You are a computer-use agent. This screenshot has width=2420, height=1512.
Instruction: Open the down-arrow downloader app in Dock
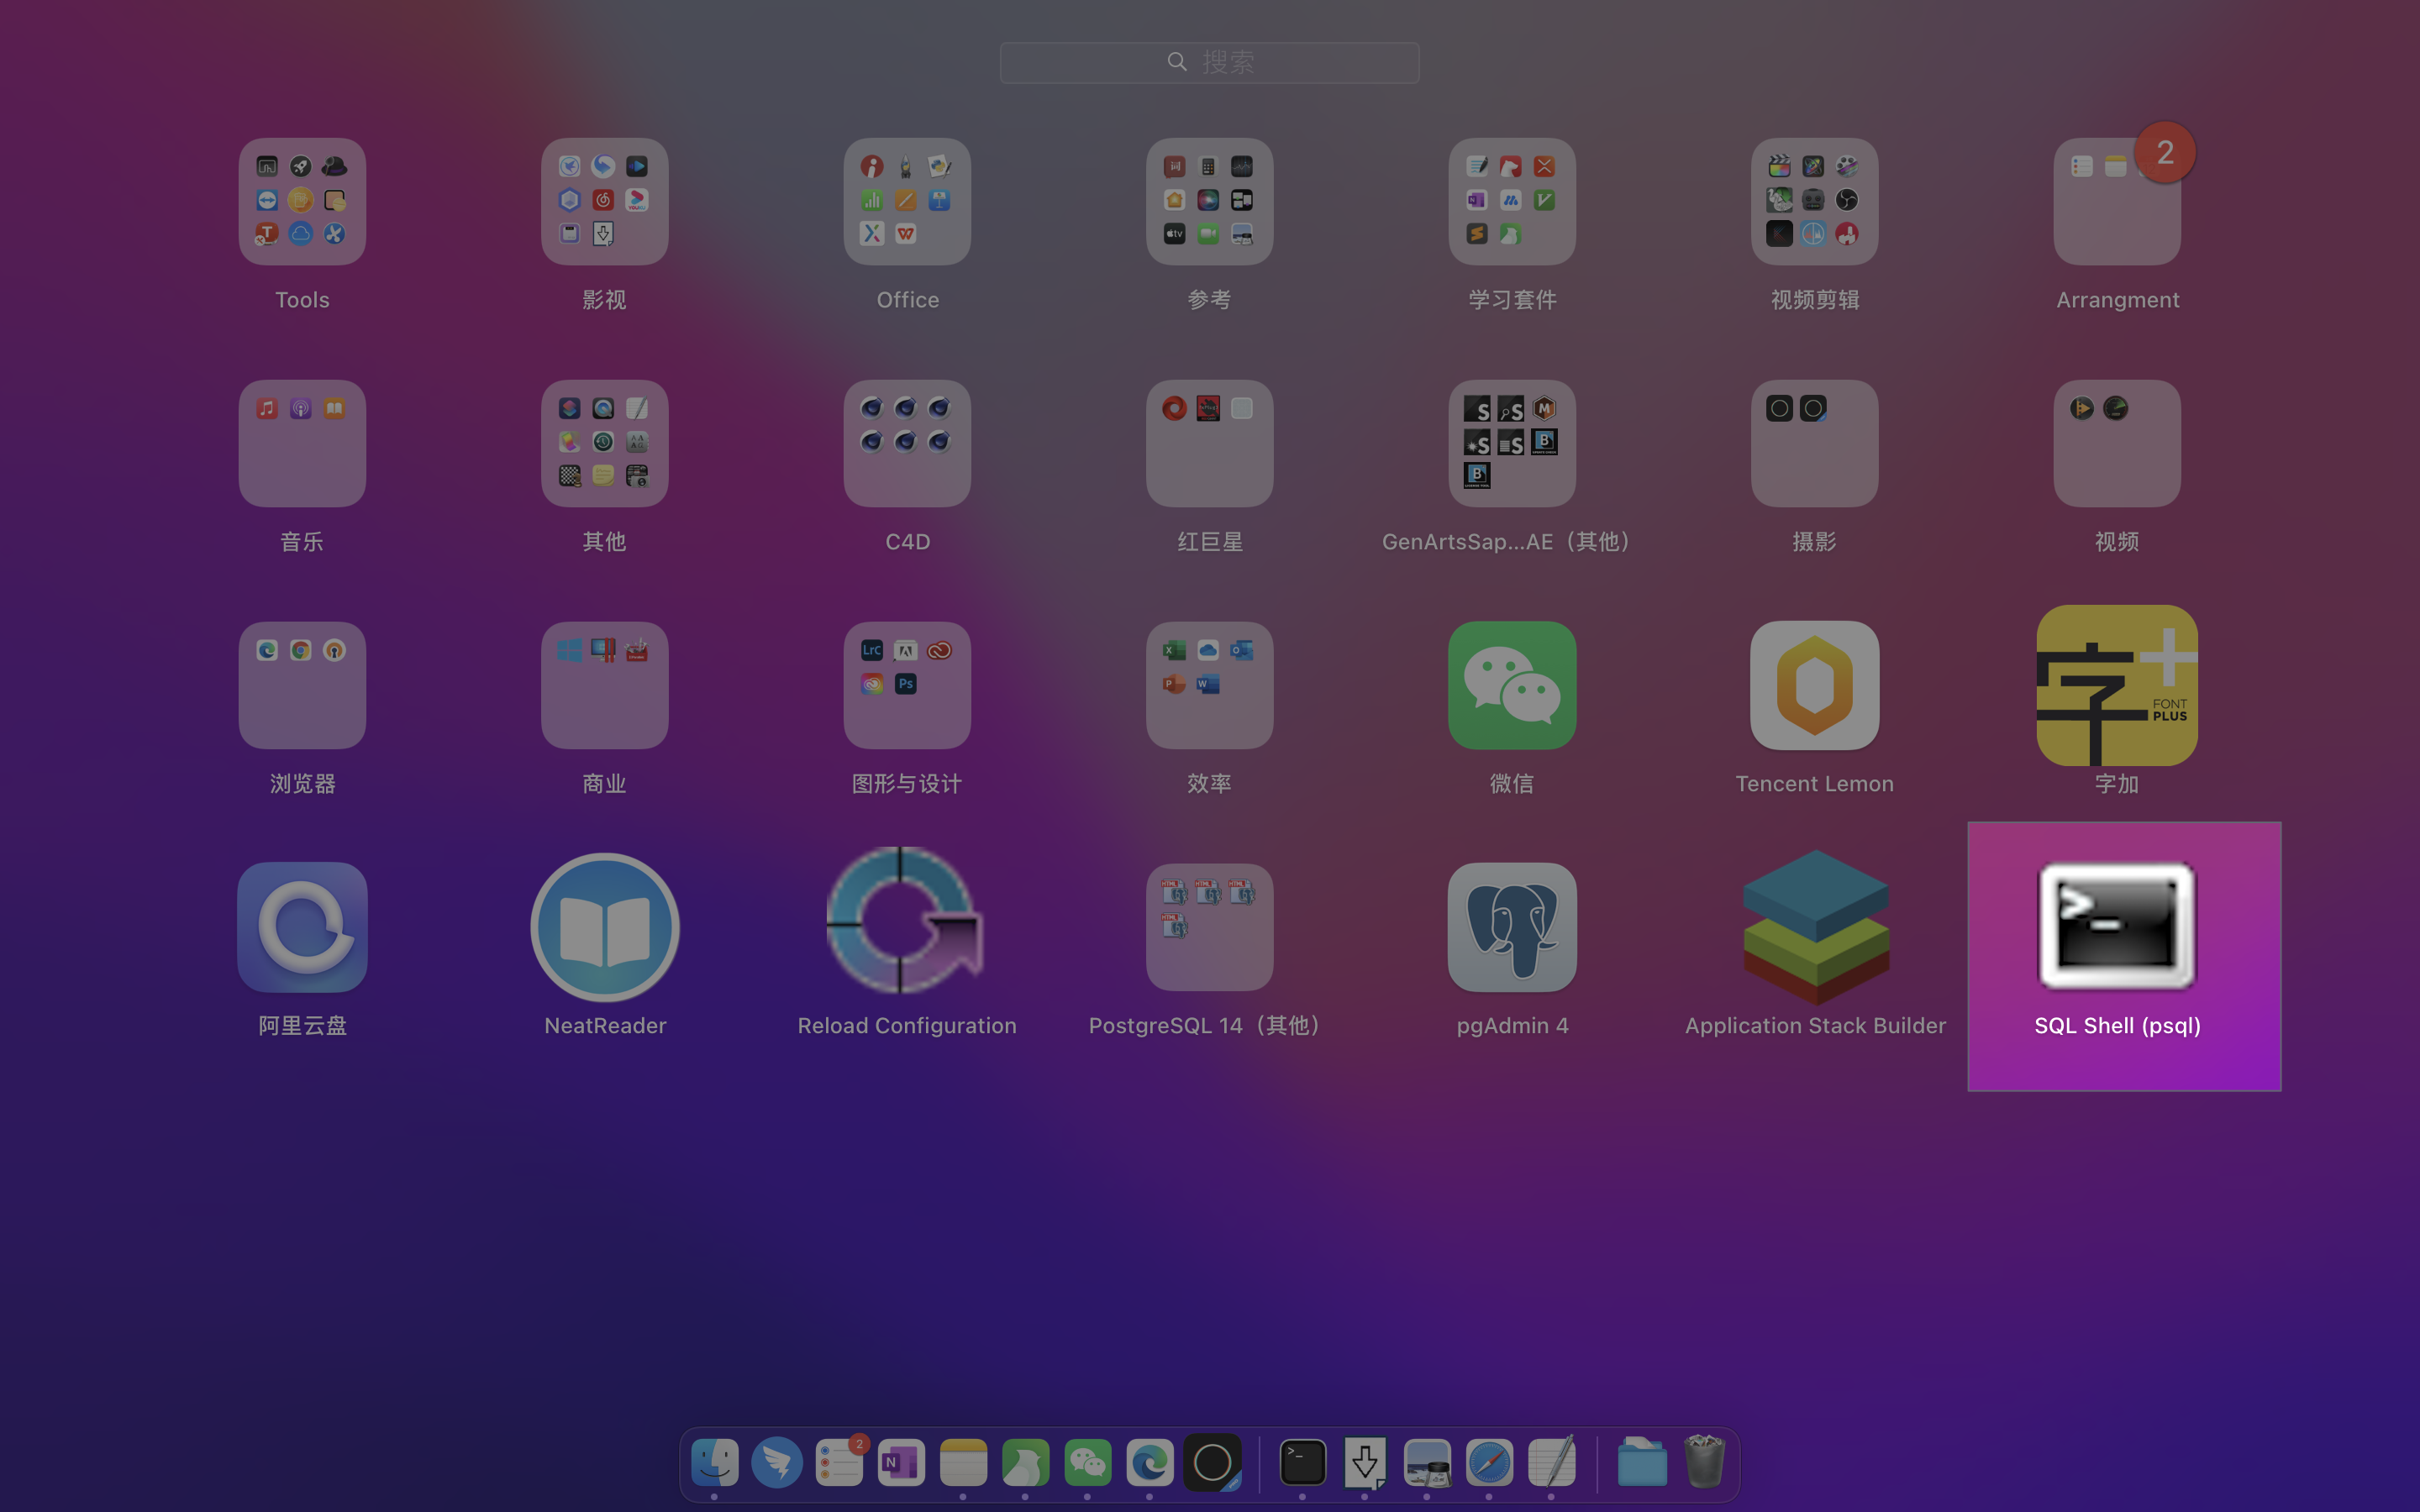coord(1365,1462)
